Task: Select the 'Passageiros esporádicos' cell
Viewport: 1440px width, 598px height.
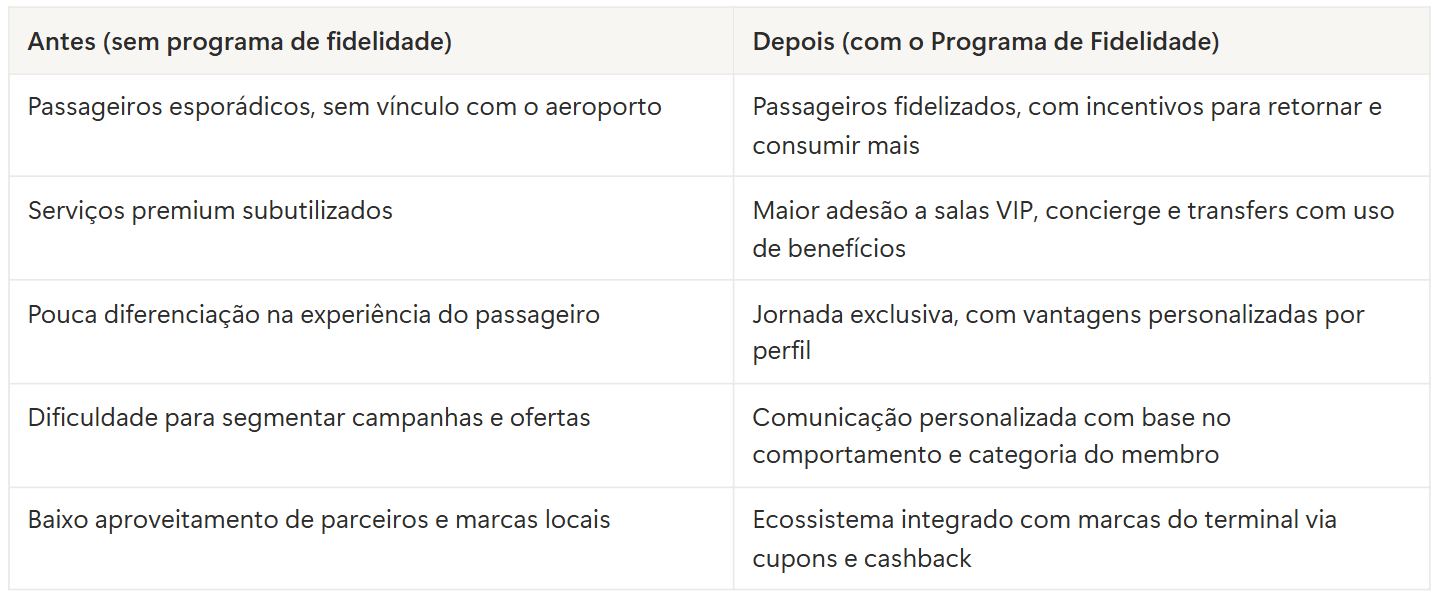Action: point(344,107)
